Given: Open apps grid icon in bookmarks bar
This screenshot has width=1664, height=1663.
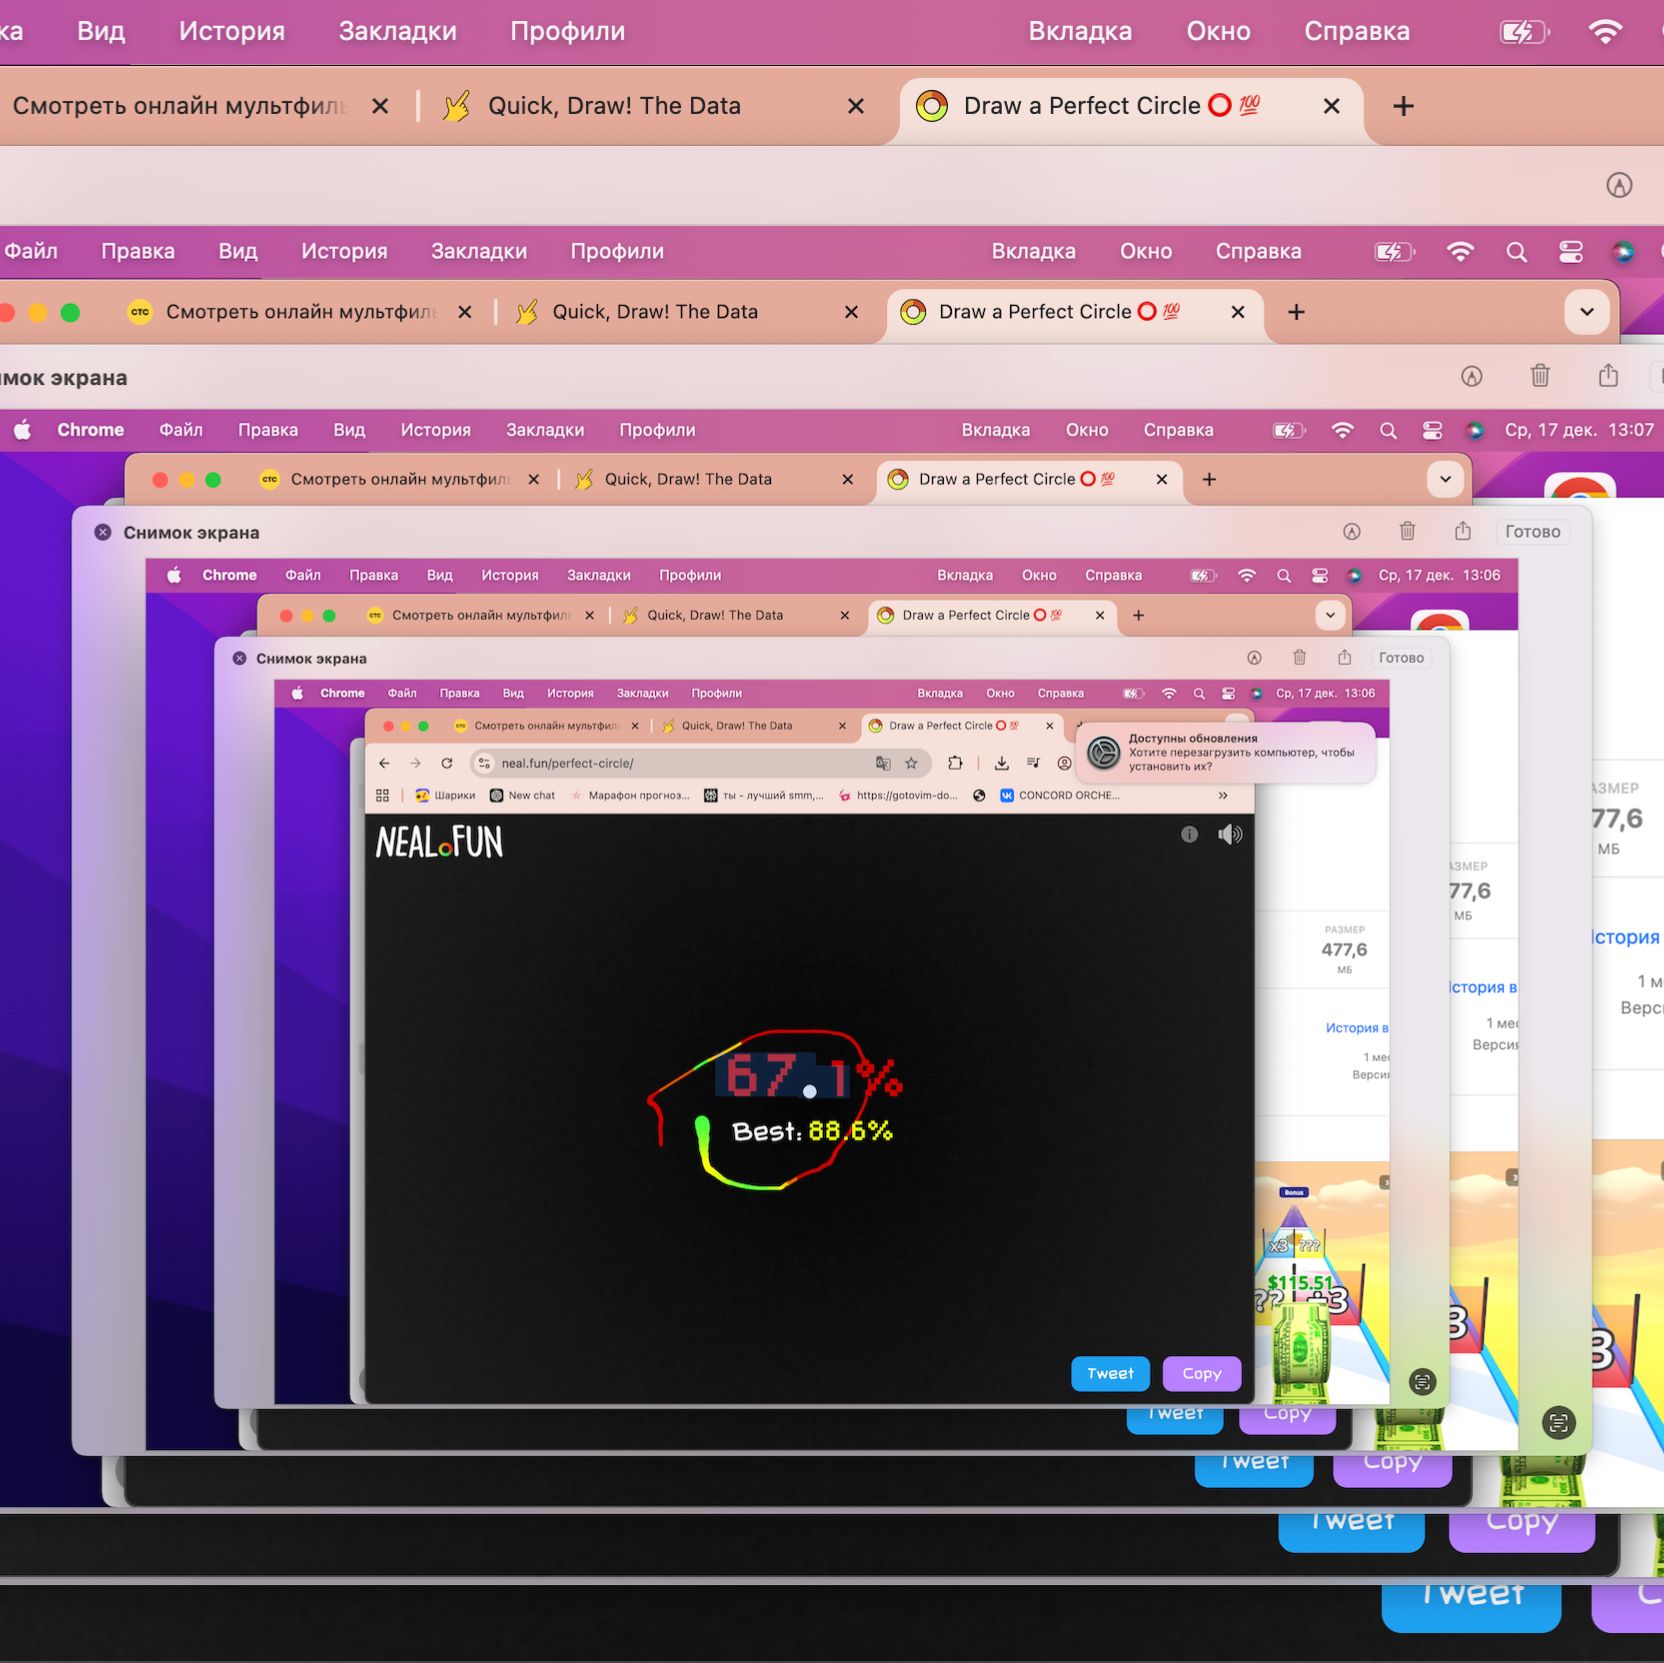Looking at the screenshot, I should coord(382,795).
